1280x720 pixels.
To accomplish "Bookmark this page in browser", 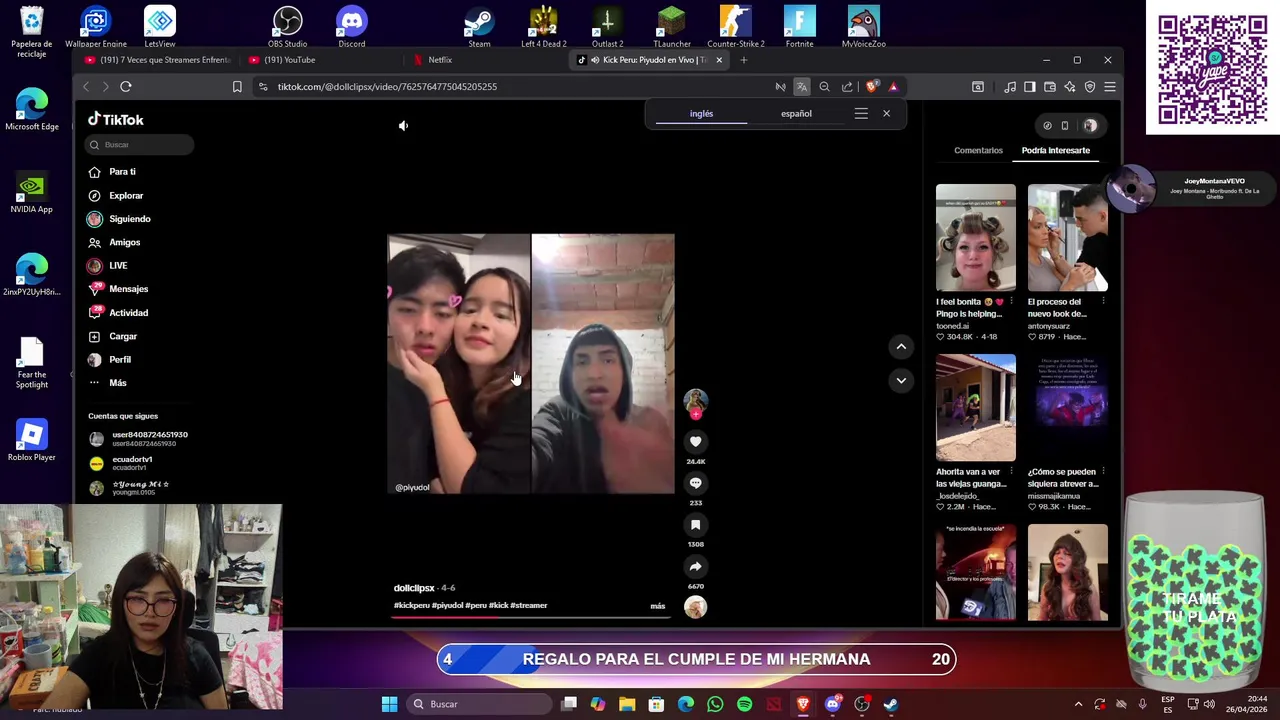I will point(237,87).
